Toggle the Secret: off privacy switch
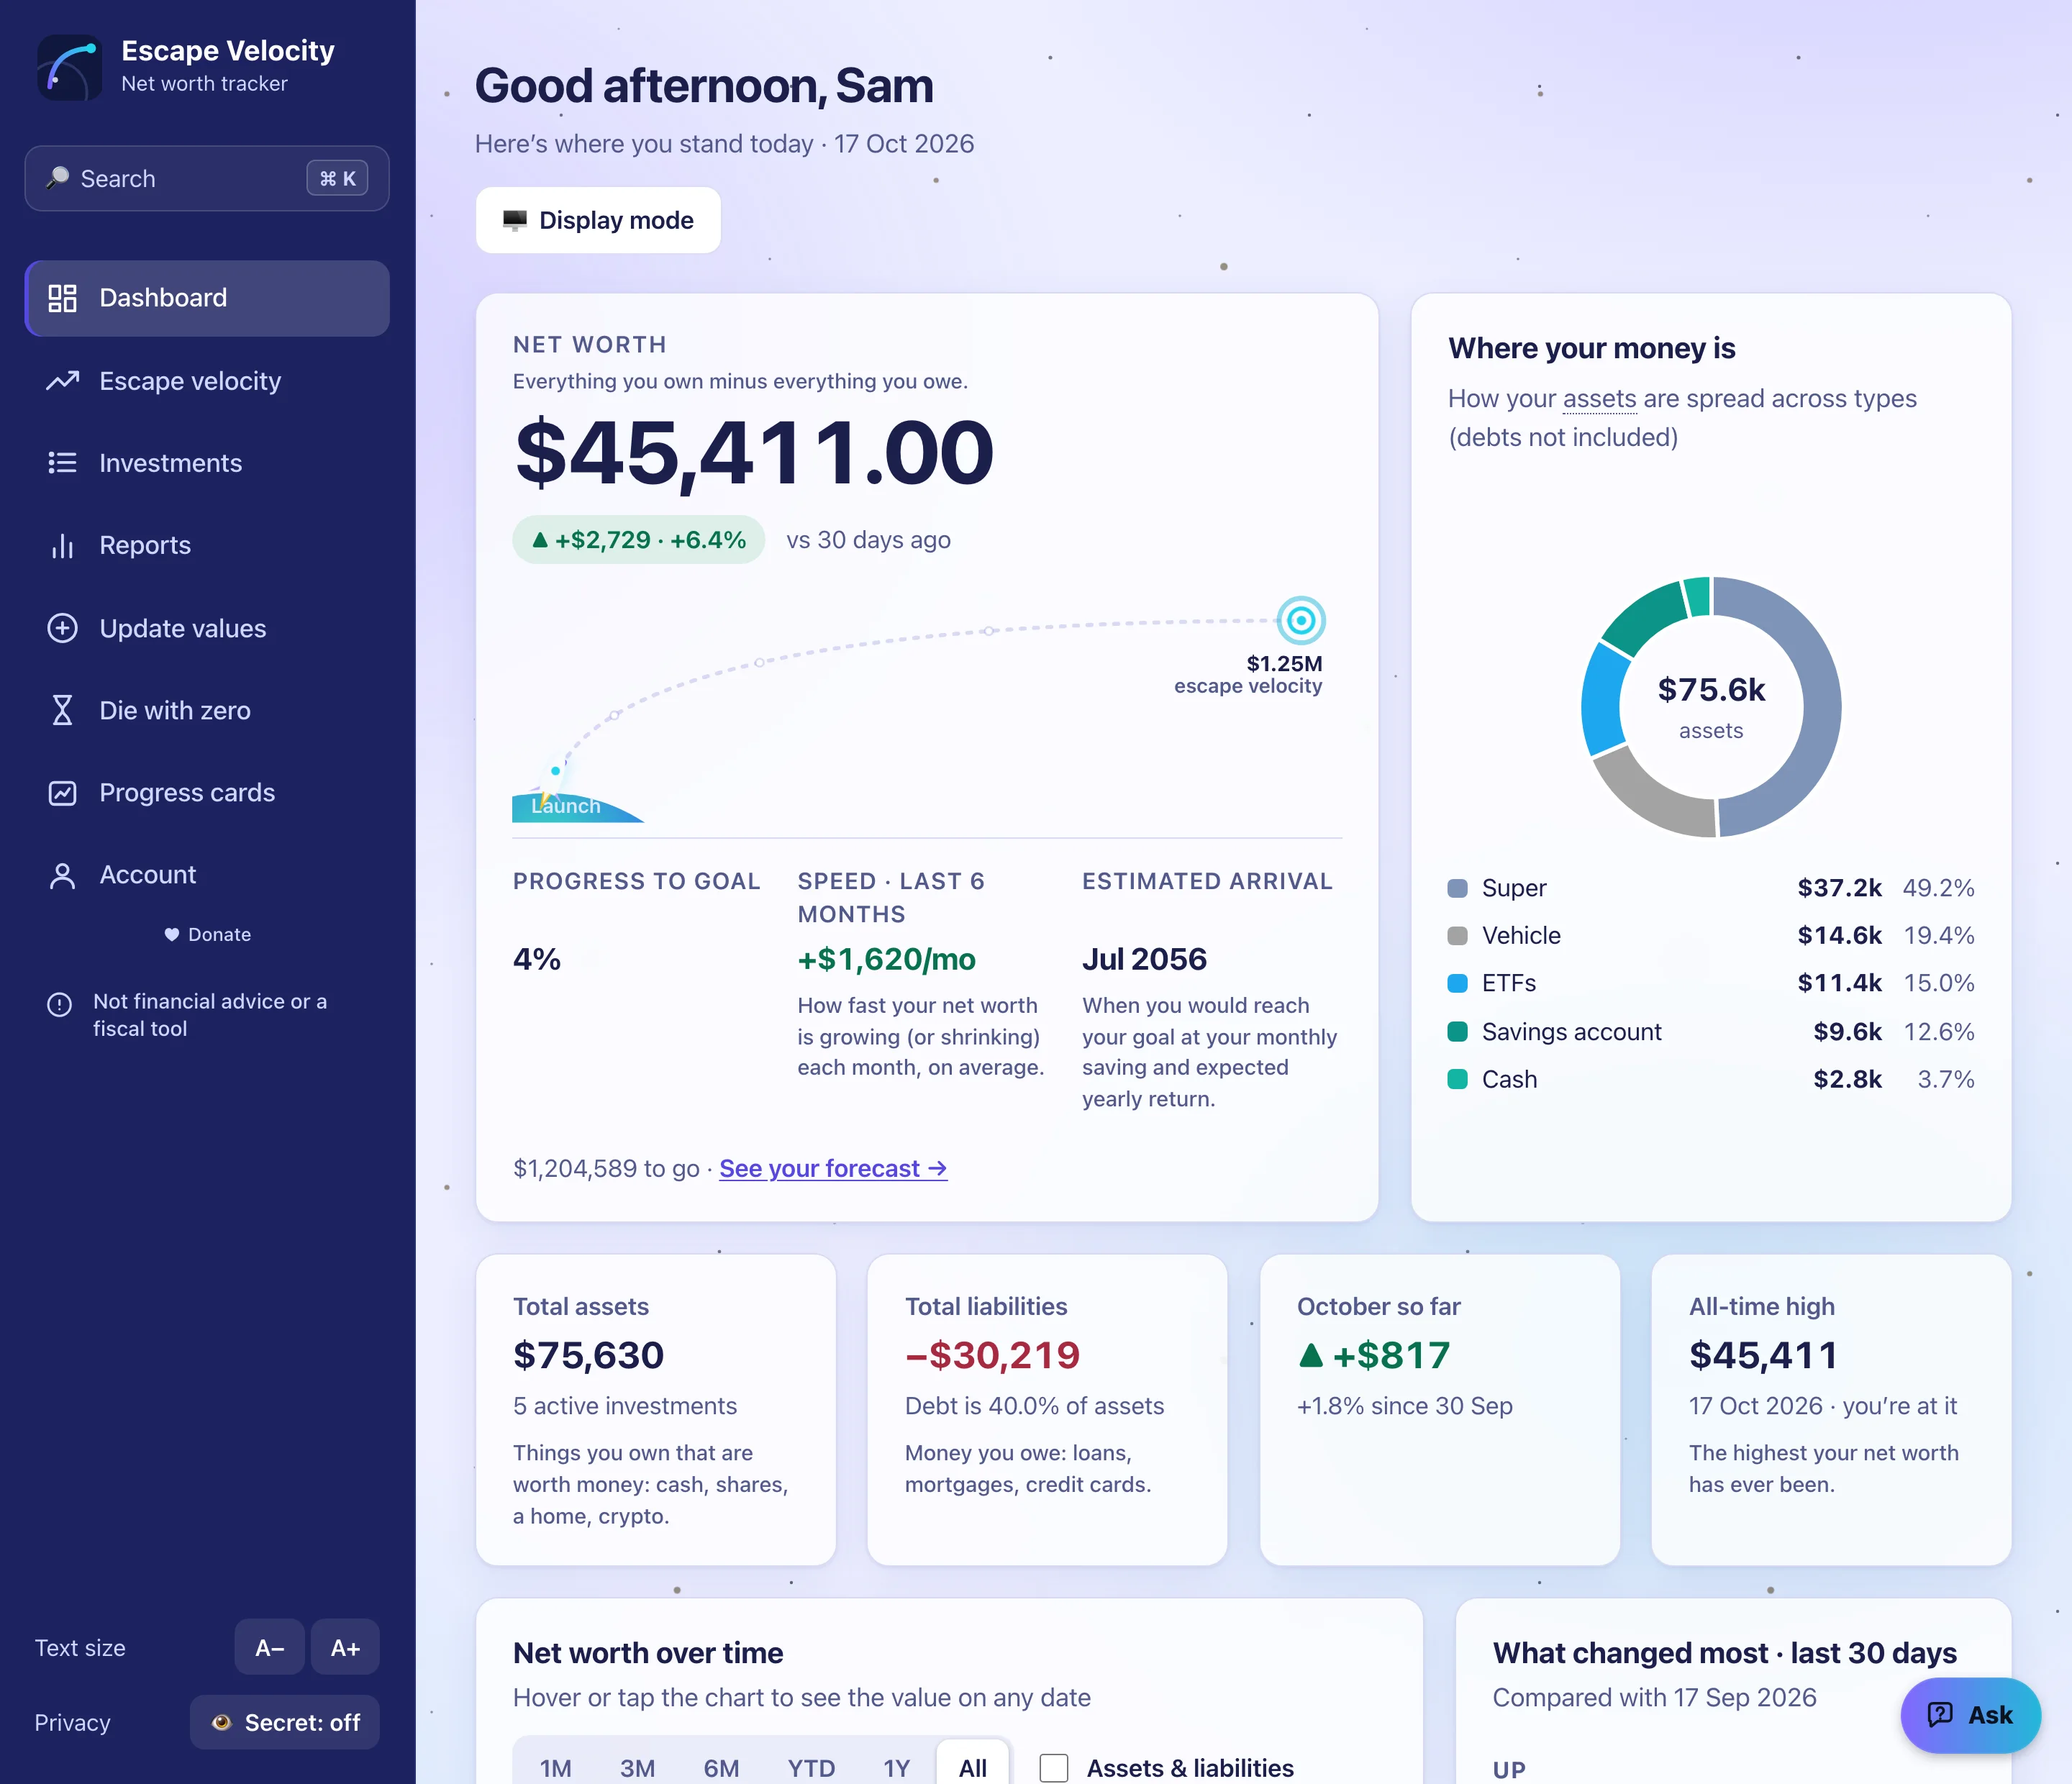The width and height of the screenshot is (2072, 1784). tap(285, 1722)
